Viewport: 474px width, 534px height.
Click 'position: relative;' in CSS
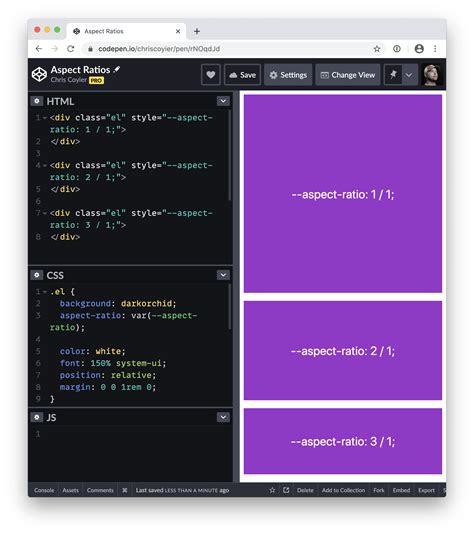(108, 375)
